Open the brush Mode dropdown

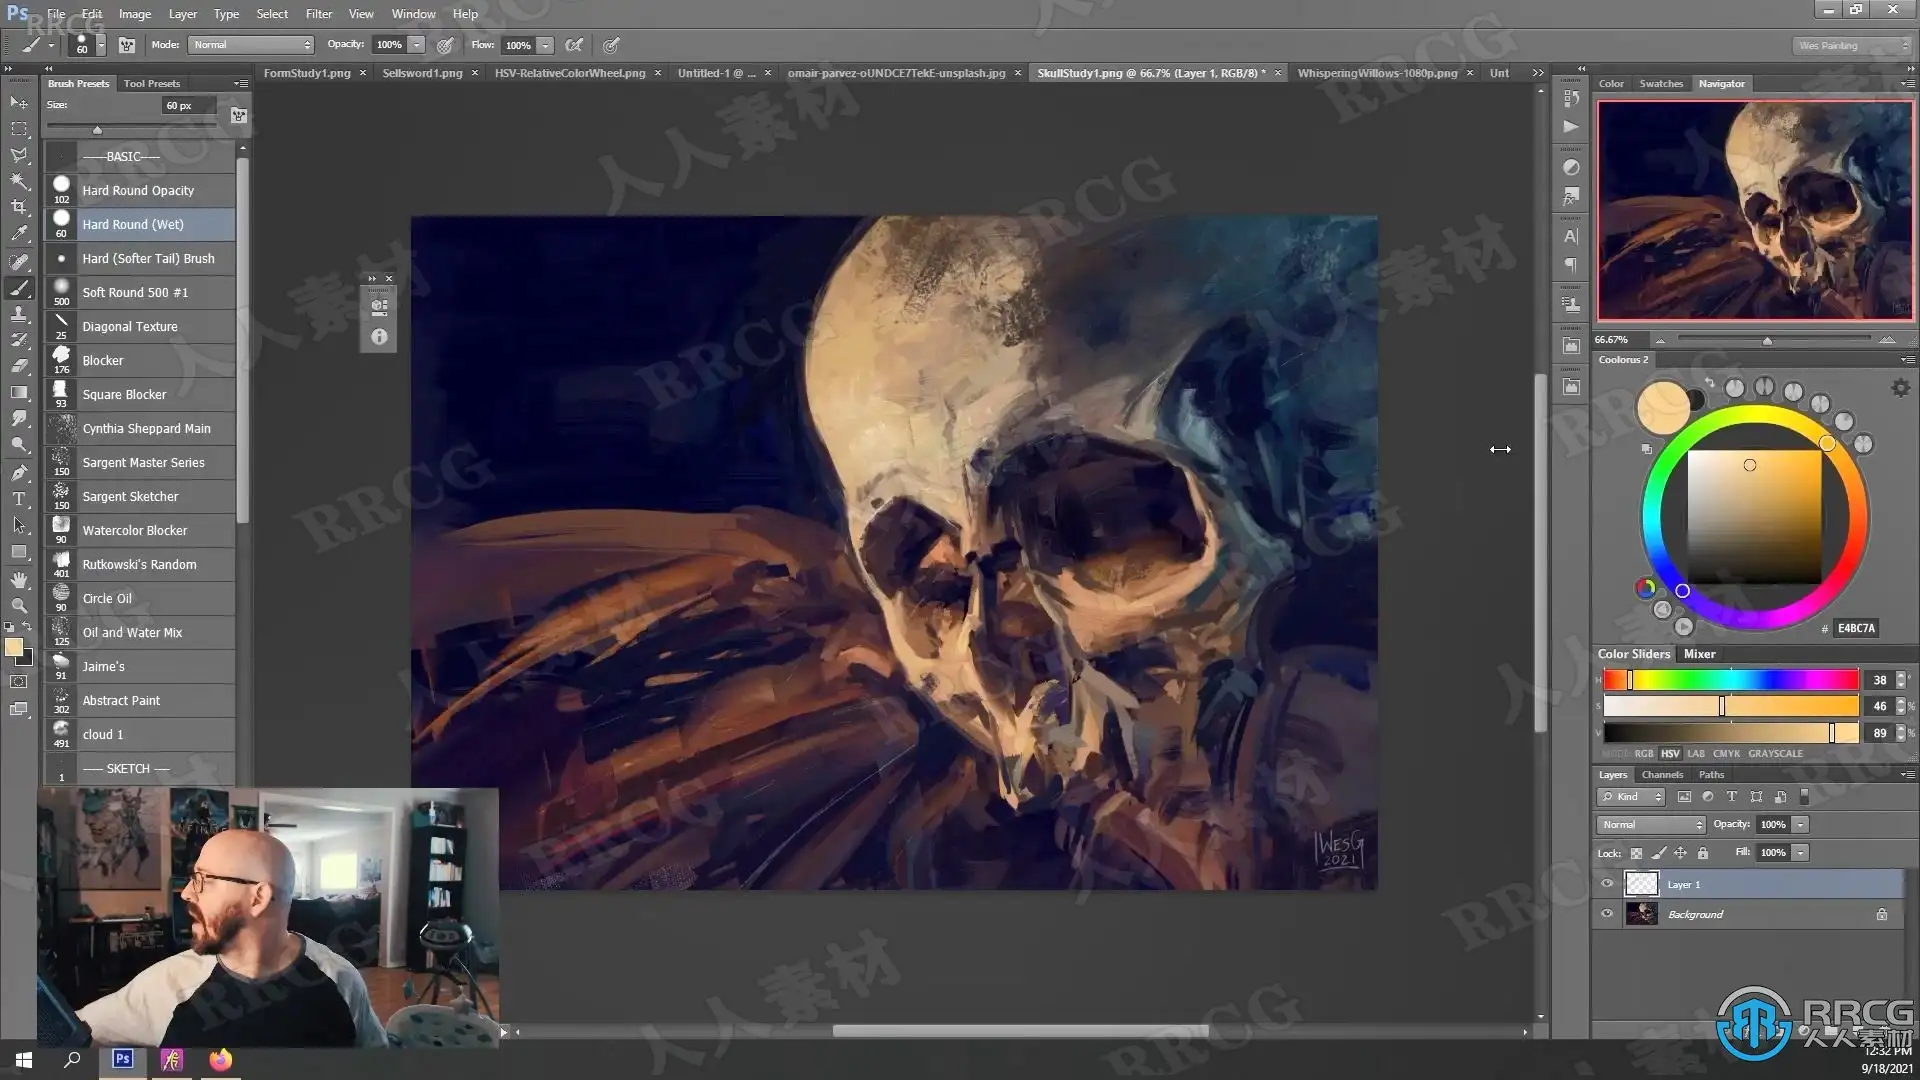(251, 45)
